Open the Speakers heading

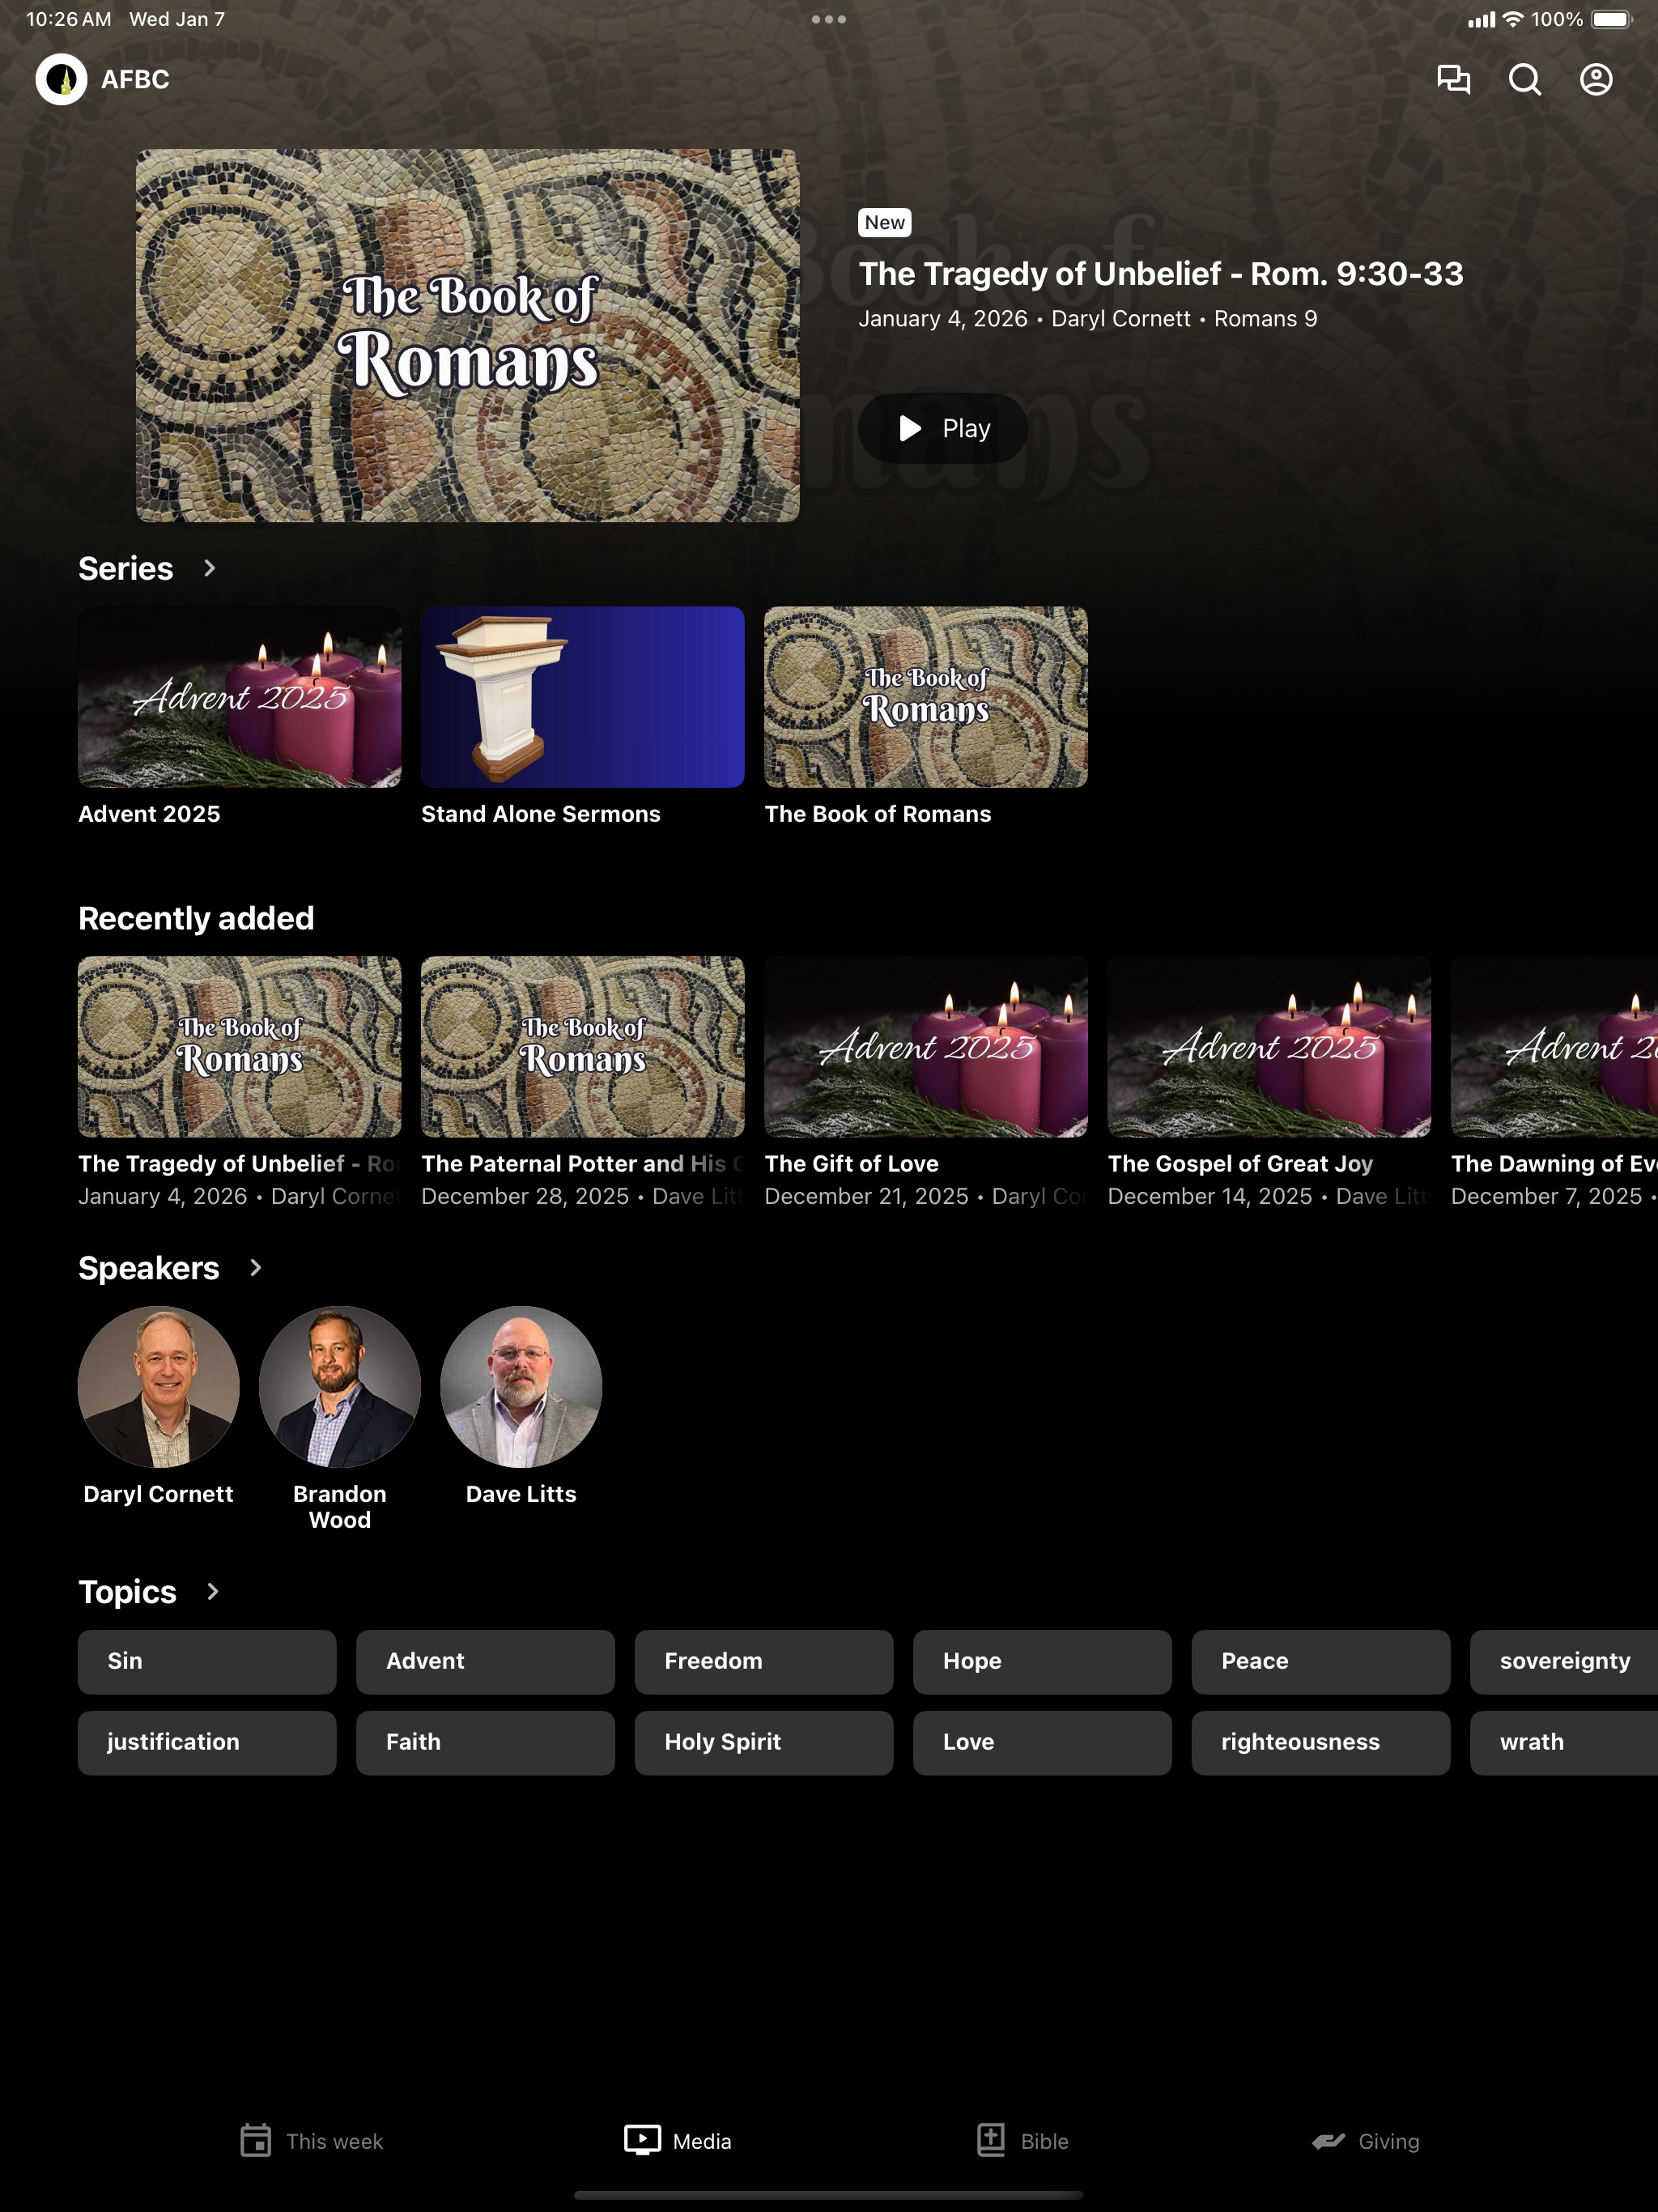tap(149, 1268)
